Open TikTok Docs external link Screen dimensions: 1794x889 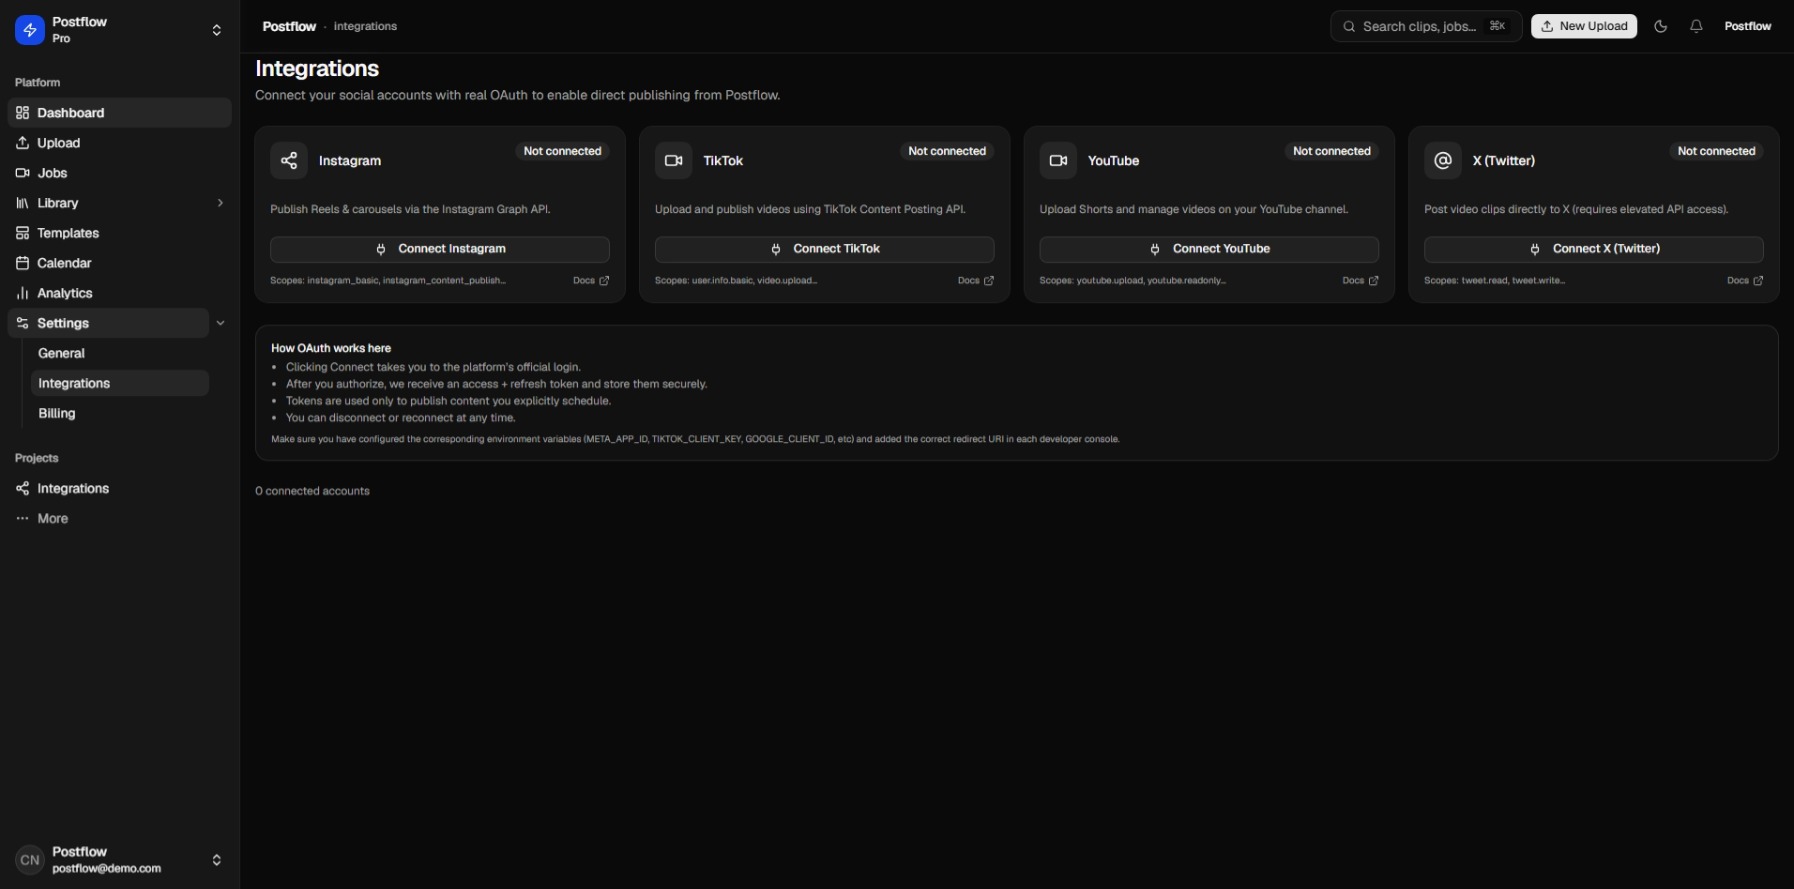point(976,281)
